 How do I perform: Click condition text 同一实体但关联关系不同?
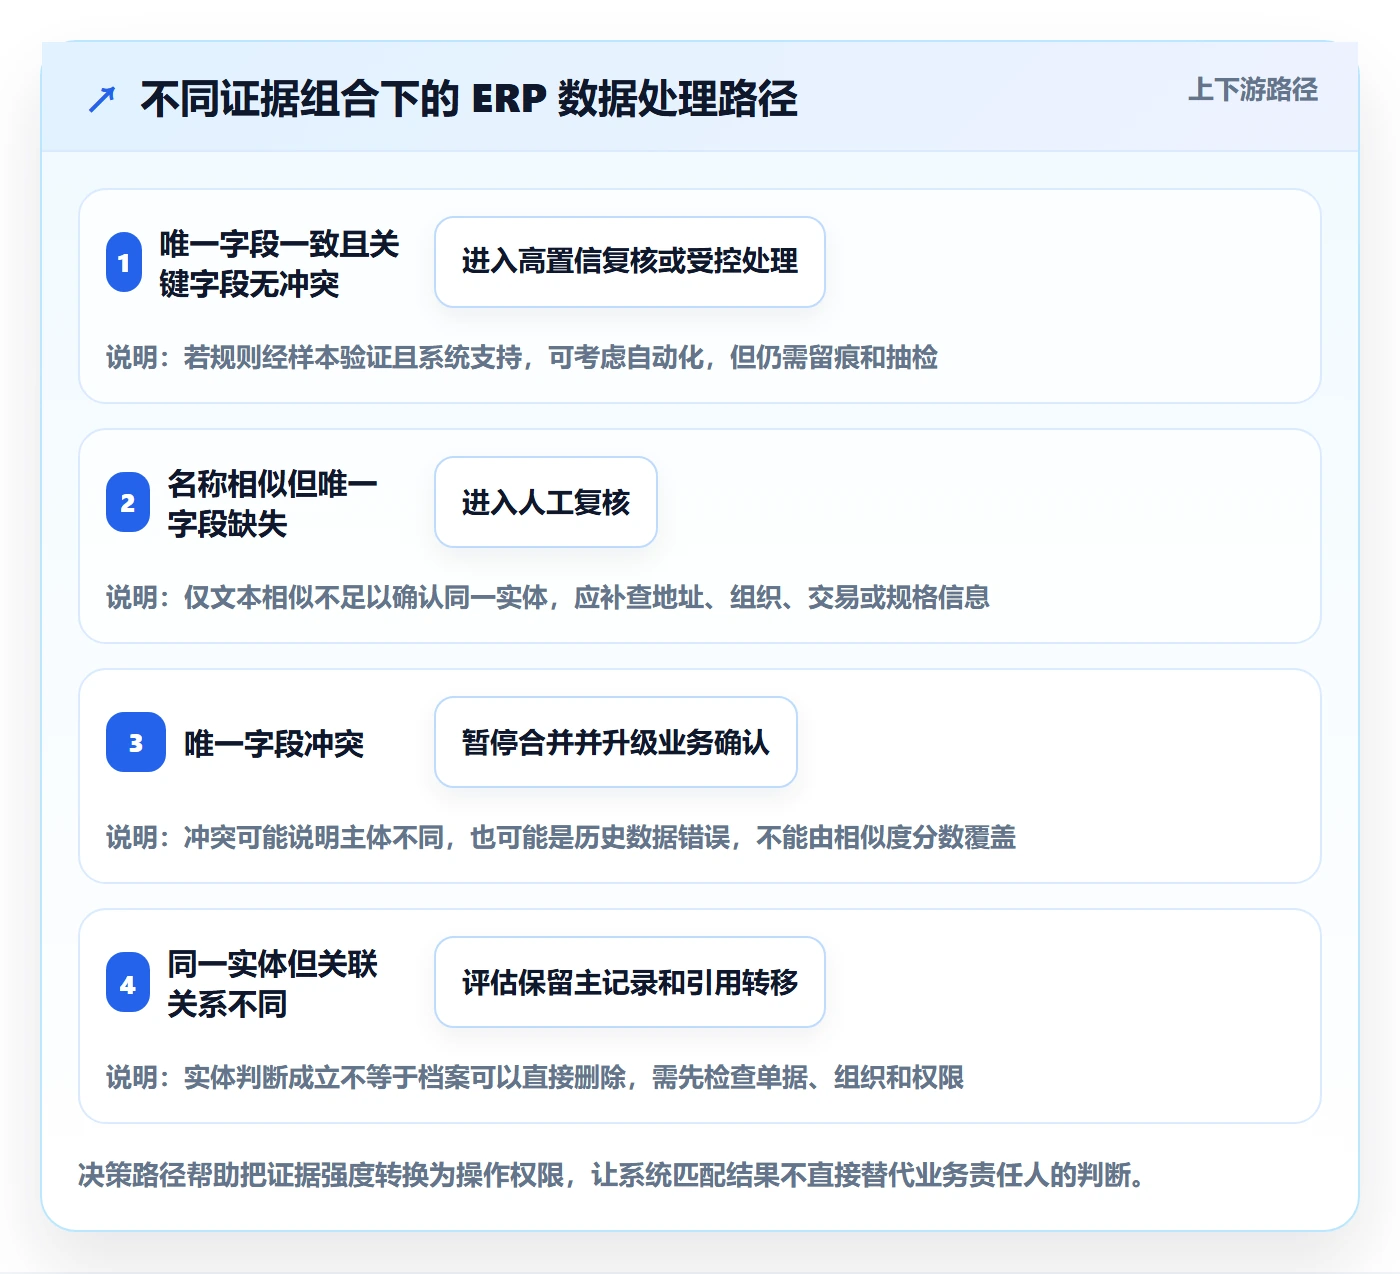[x=272, y=984]
